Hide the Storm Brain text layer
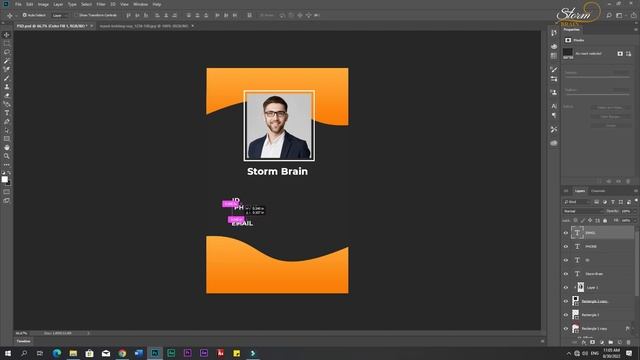The image size is (640, 360). tap(566, 274)
